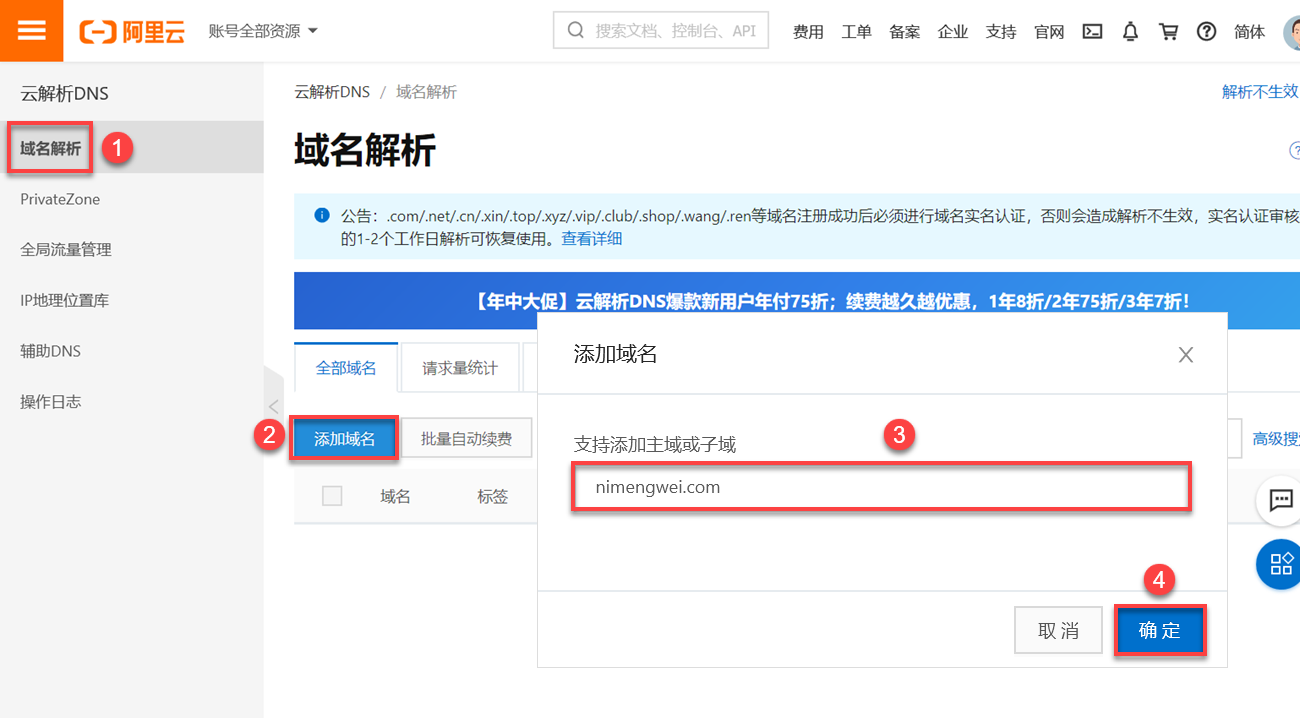Close the 添加域名 dialog with X
Screen dimensions: 1300x718
(x=1186, y=355)
